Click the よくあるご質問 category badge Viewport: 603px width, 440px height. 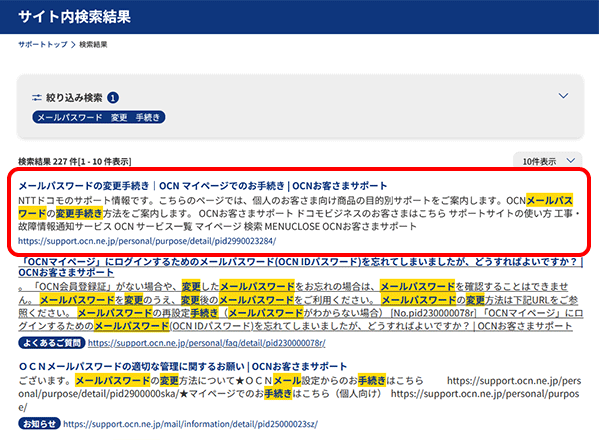[52, 343]
